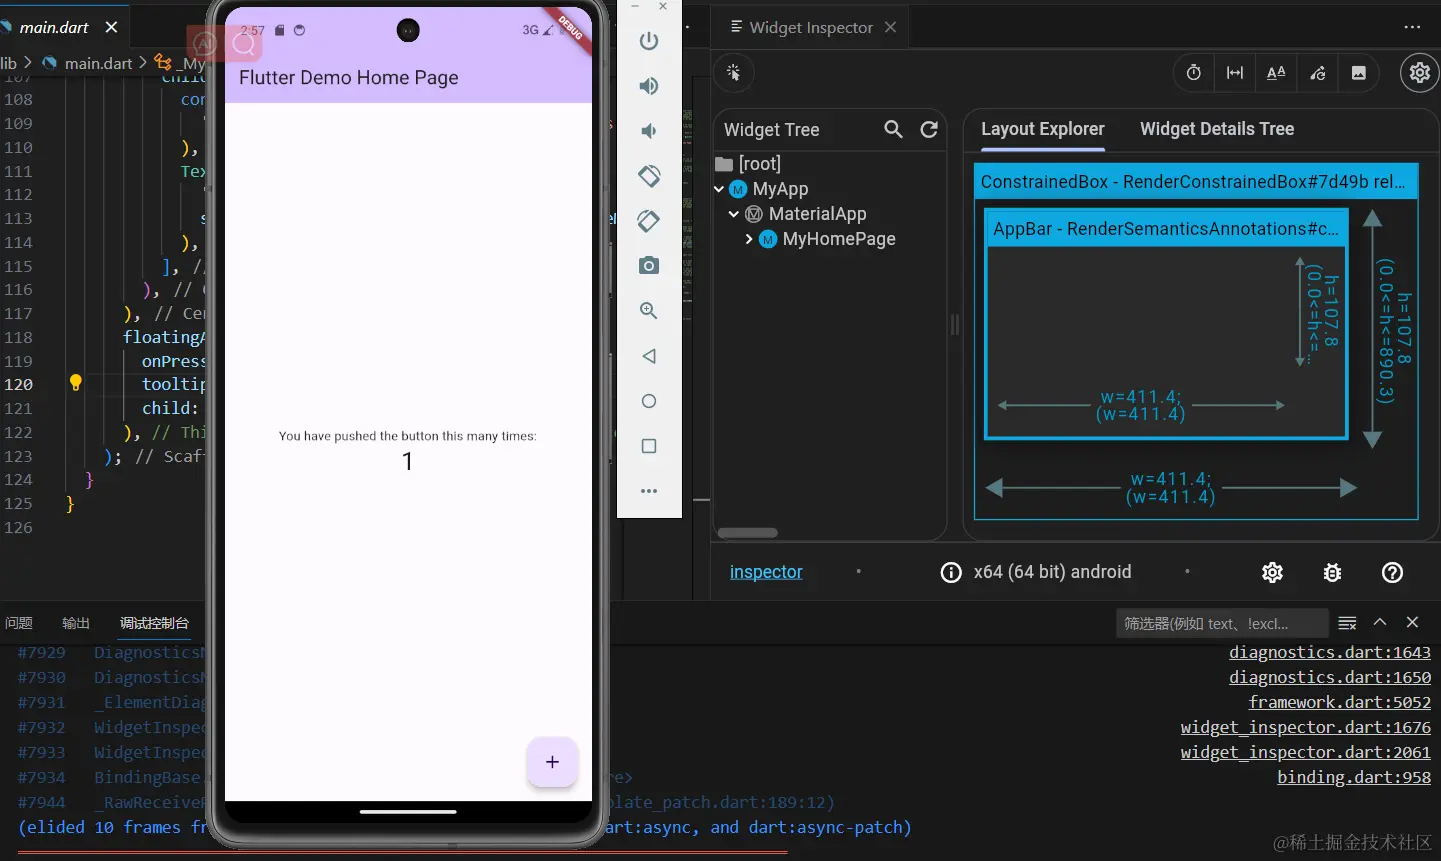Switch to the 调试控制台 panel tab
The image size is (1441, 861).
154,623
